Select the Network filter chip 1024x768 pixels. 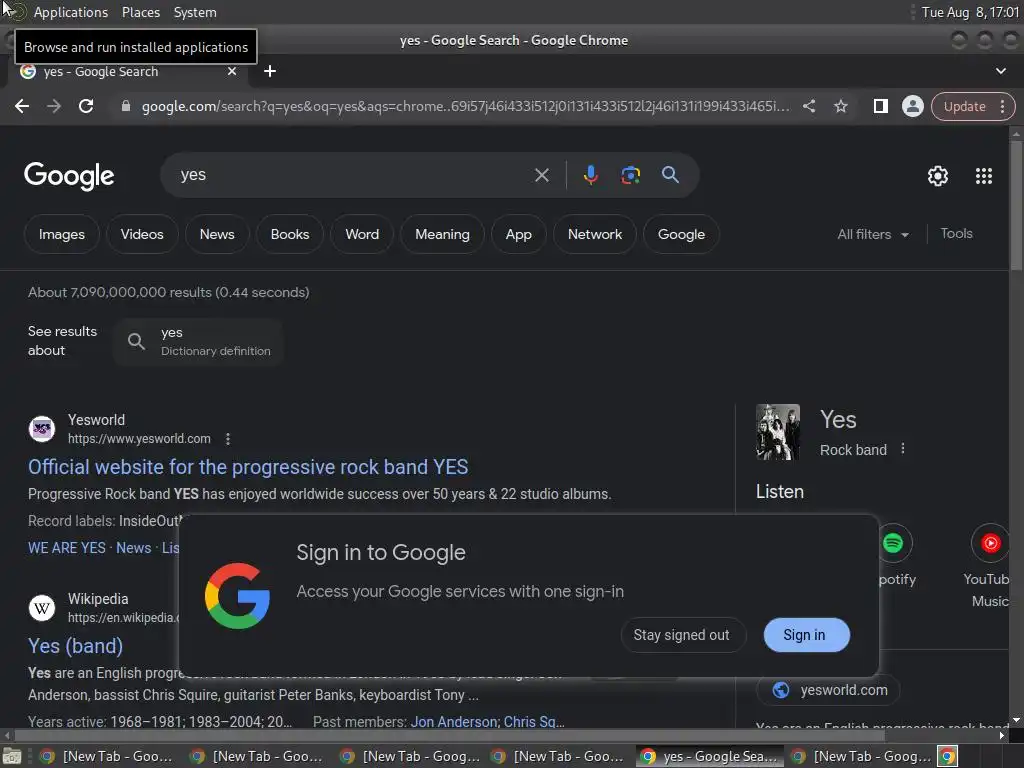594,234
